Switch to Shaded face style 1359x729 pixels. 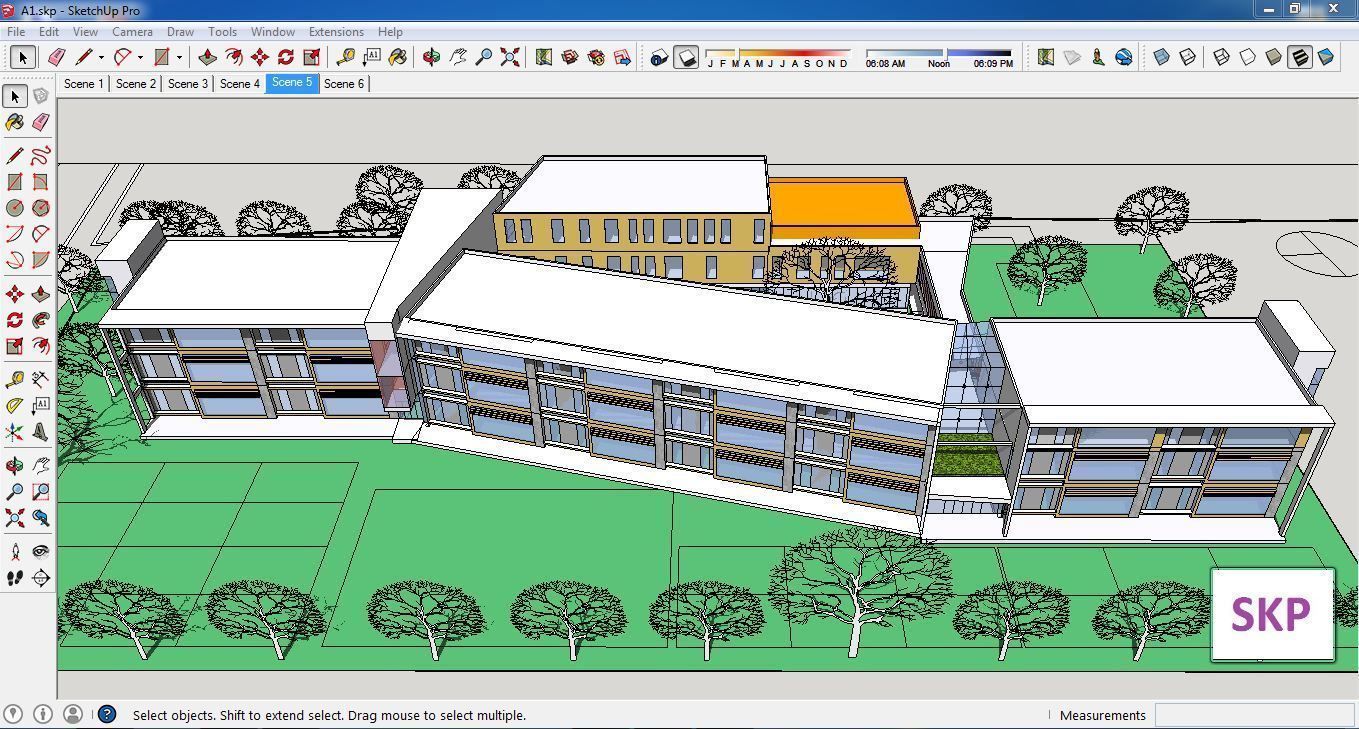point(1273,57)
